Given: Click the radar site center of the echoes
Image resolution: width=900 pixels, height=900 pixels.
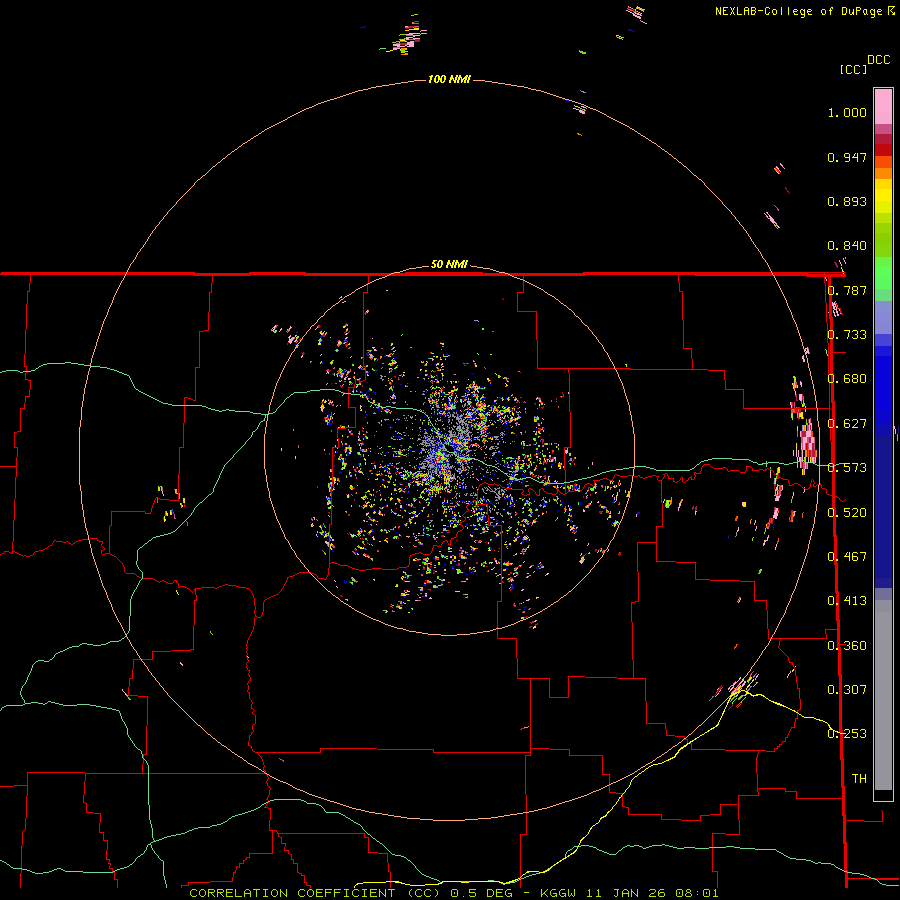Looking at the screenshot, I should (449, 451).
